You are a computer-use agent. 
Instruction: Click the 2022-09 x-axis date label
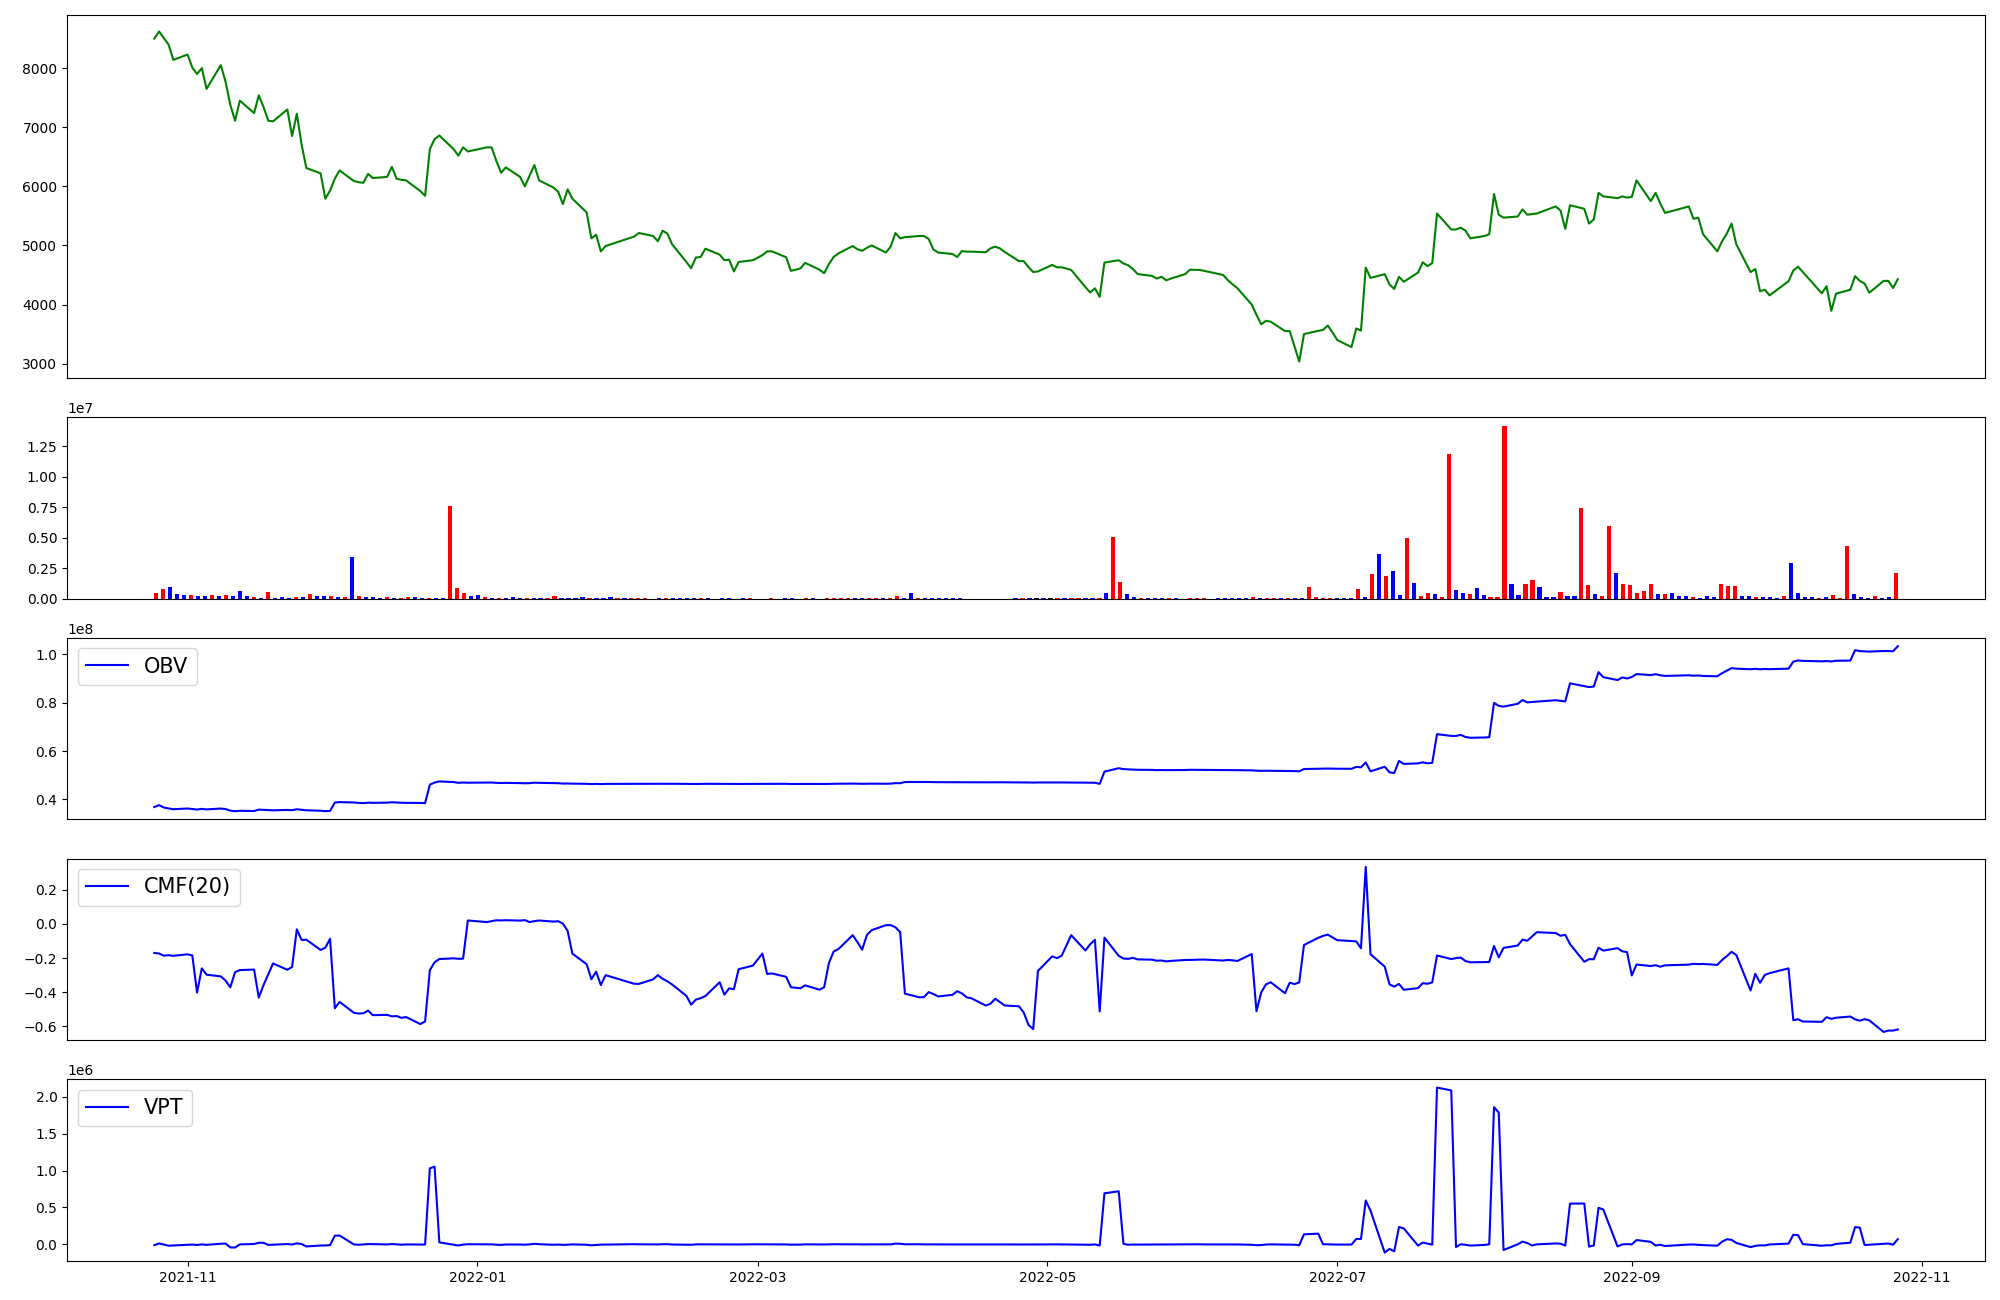click(x=1632, y=1277)
